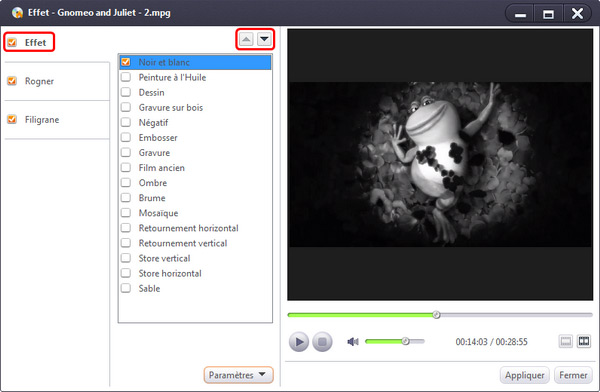Image resolution: width=600 pixels, height=392 pixels.
Task: Select the 'Store horizontal' label
Action: click(x=170, y=273)
